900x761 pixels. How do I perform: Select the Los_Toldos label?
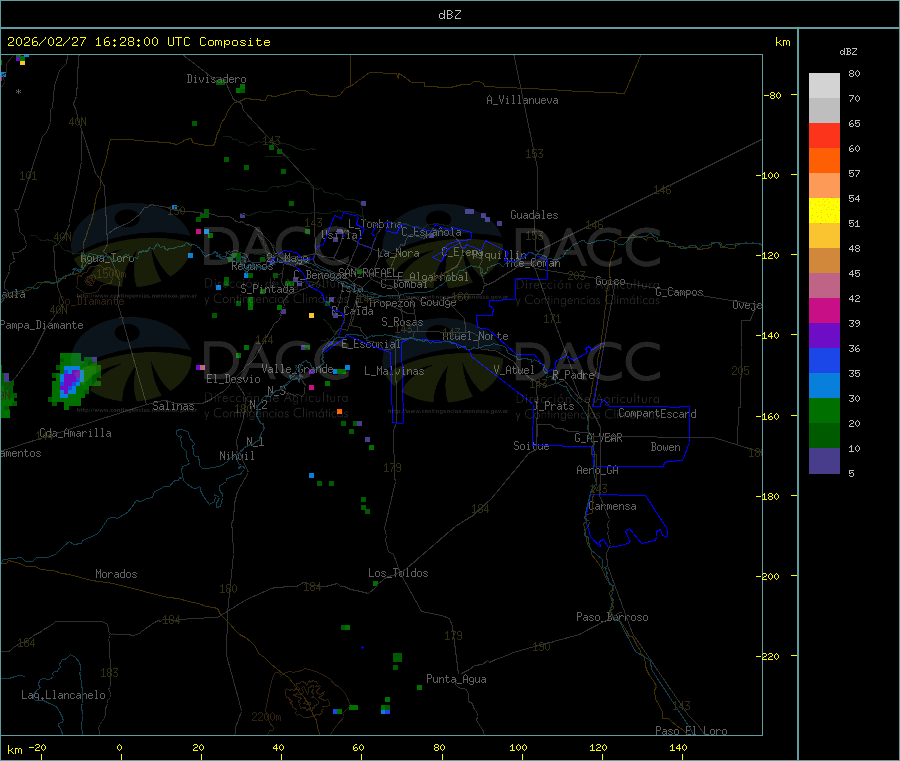[x=398, y=573]
